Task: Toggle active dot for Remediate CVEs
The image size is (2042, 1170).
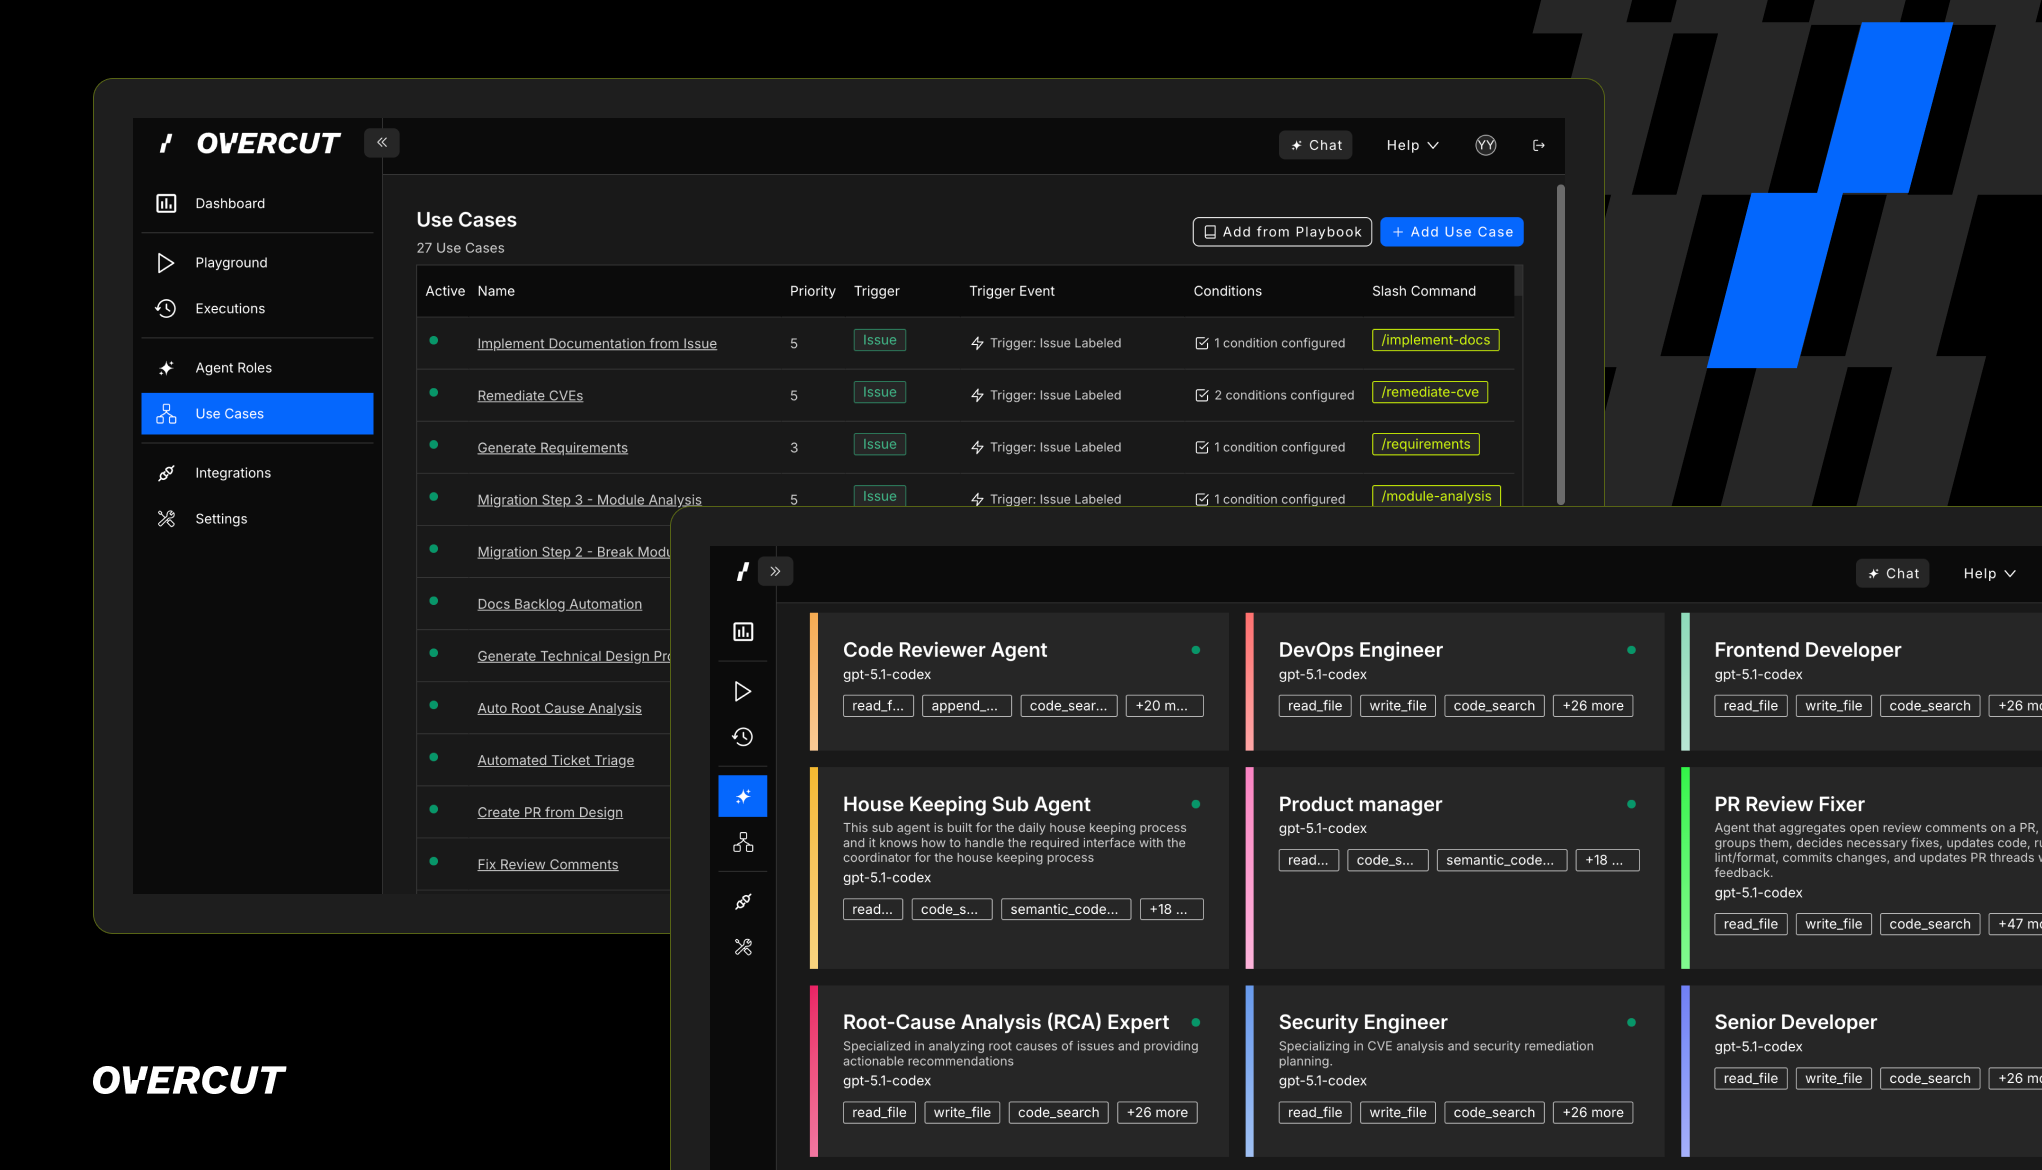Action: (433, 393)
